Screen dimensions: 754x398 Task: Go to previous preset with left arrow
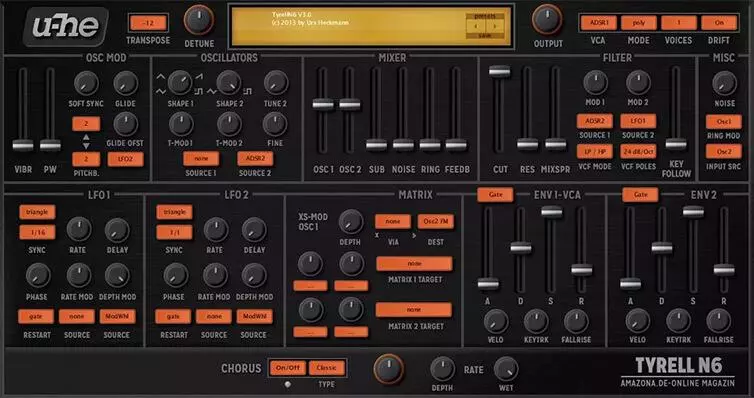(476, 26)
